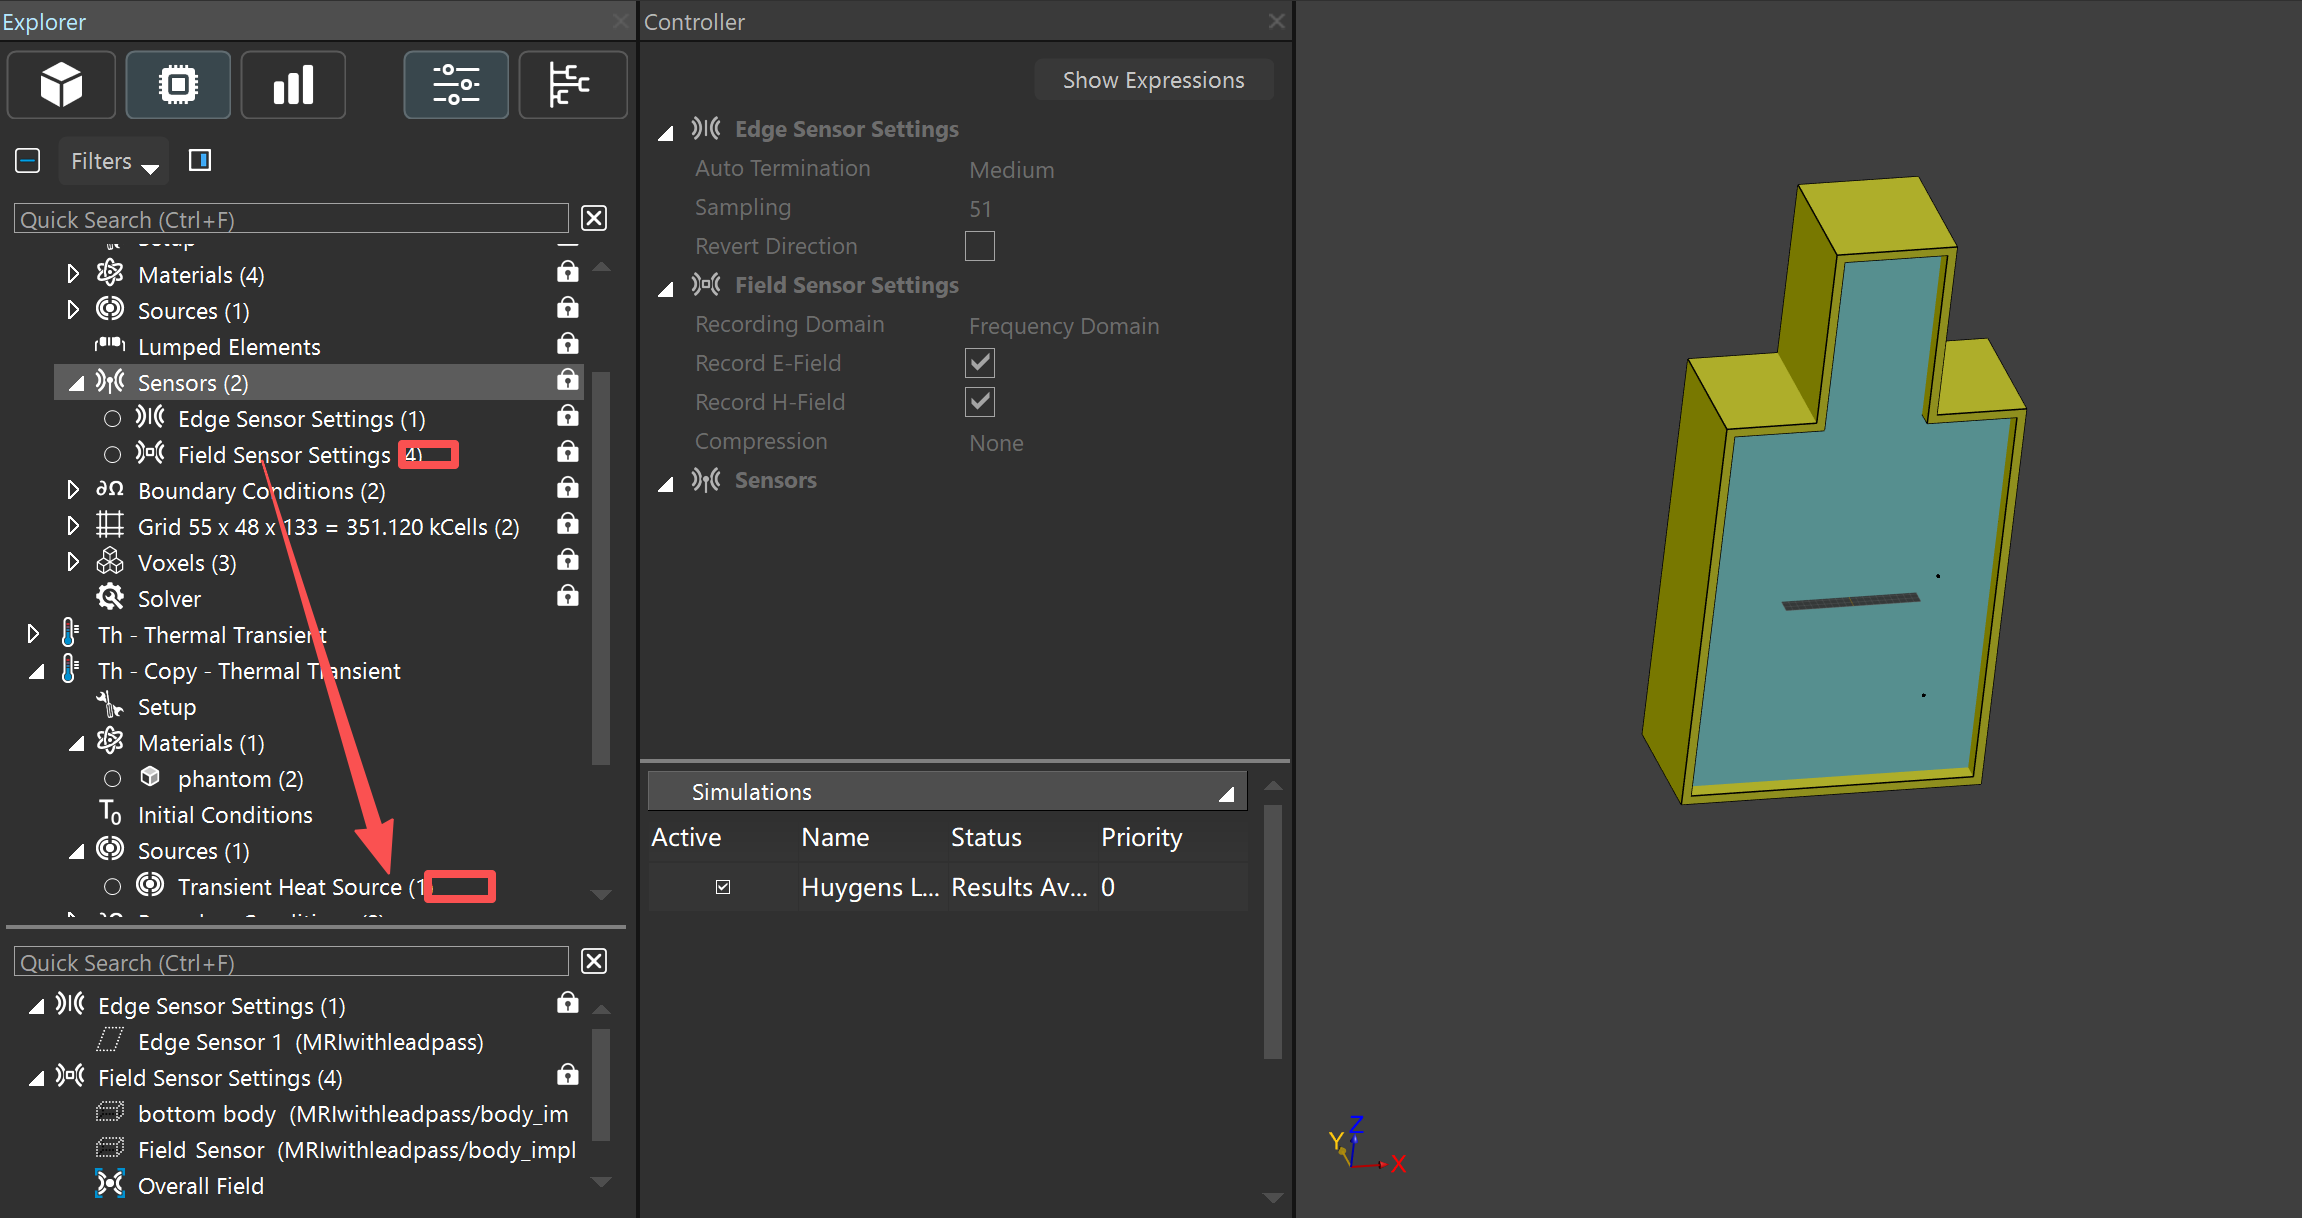2302x1218 pixels.
Task: Disable the active Huygens simulation checkbox
Action: point(723,887)
